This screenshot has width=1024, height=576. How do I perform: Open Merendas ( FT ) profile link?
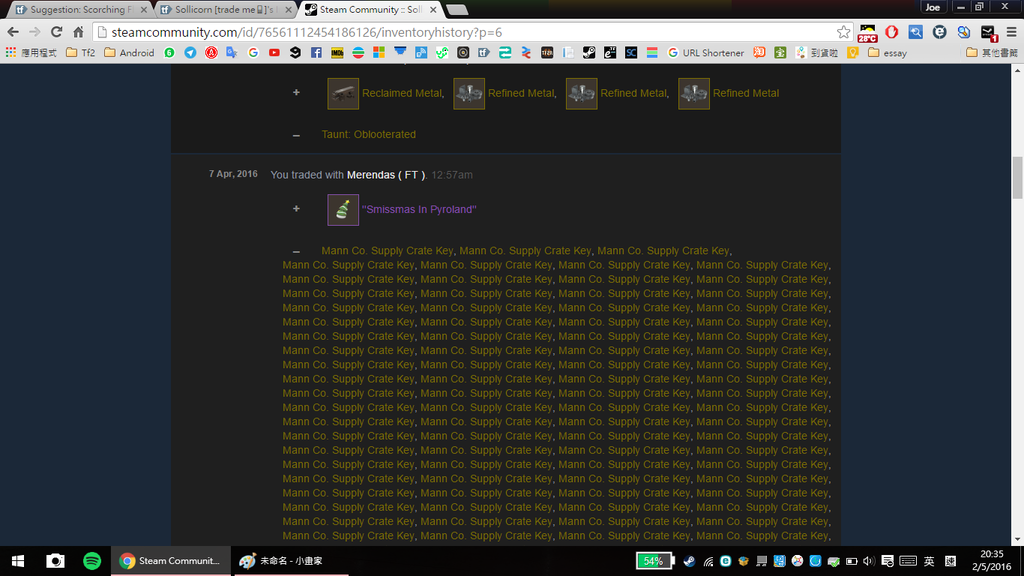(x=385, y=175)
